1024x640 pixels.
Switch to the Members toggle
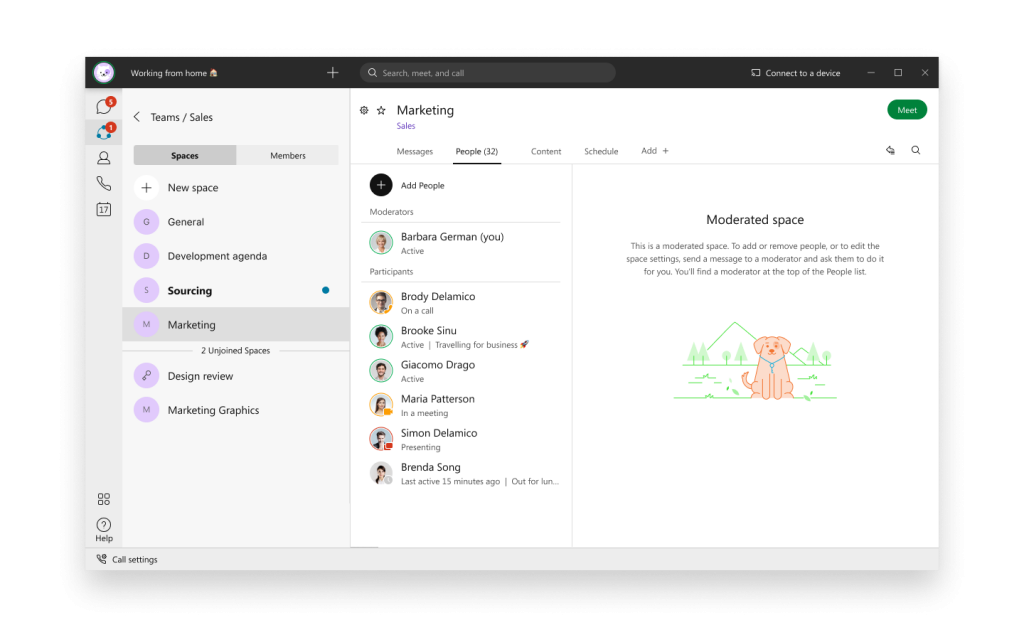click(288, 156)
